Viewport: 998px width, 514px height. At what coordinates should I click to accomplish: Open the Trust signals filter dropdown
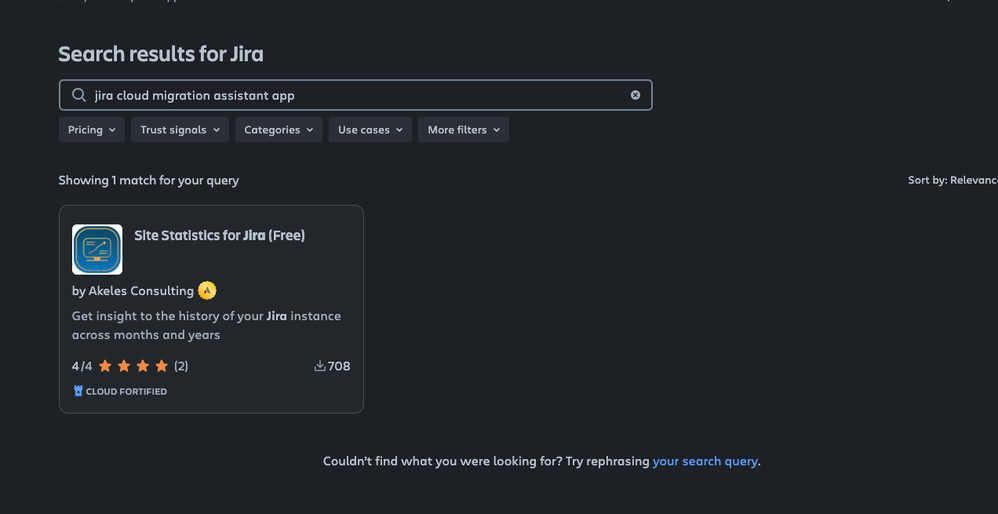(x=180, y=130)
